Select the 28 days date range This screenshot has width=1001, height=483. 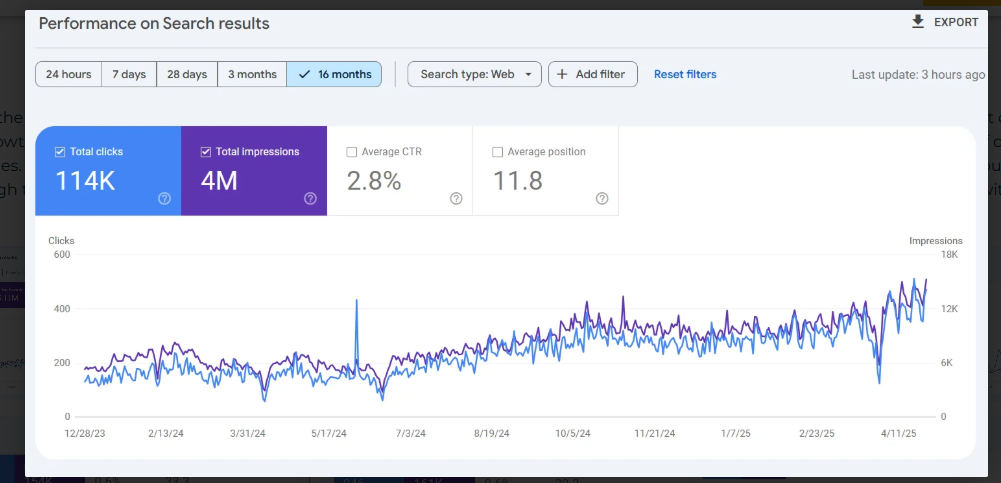pyautogui.click(x=187, y=74)
